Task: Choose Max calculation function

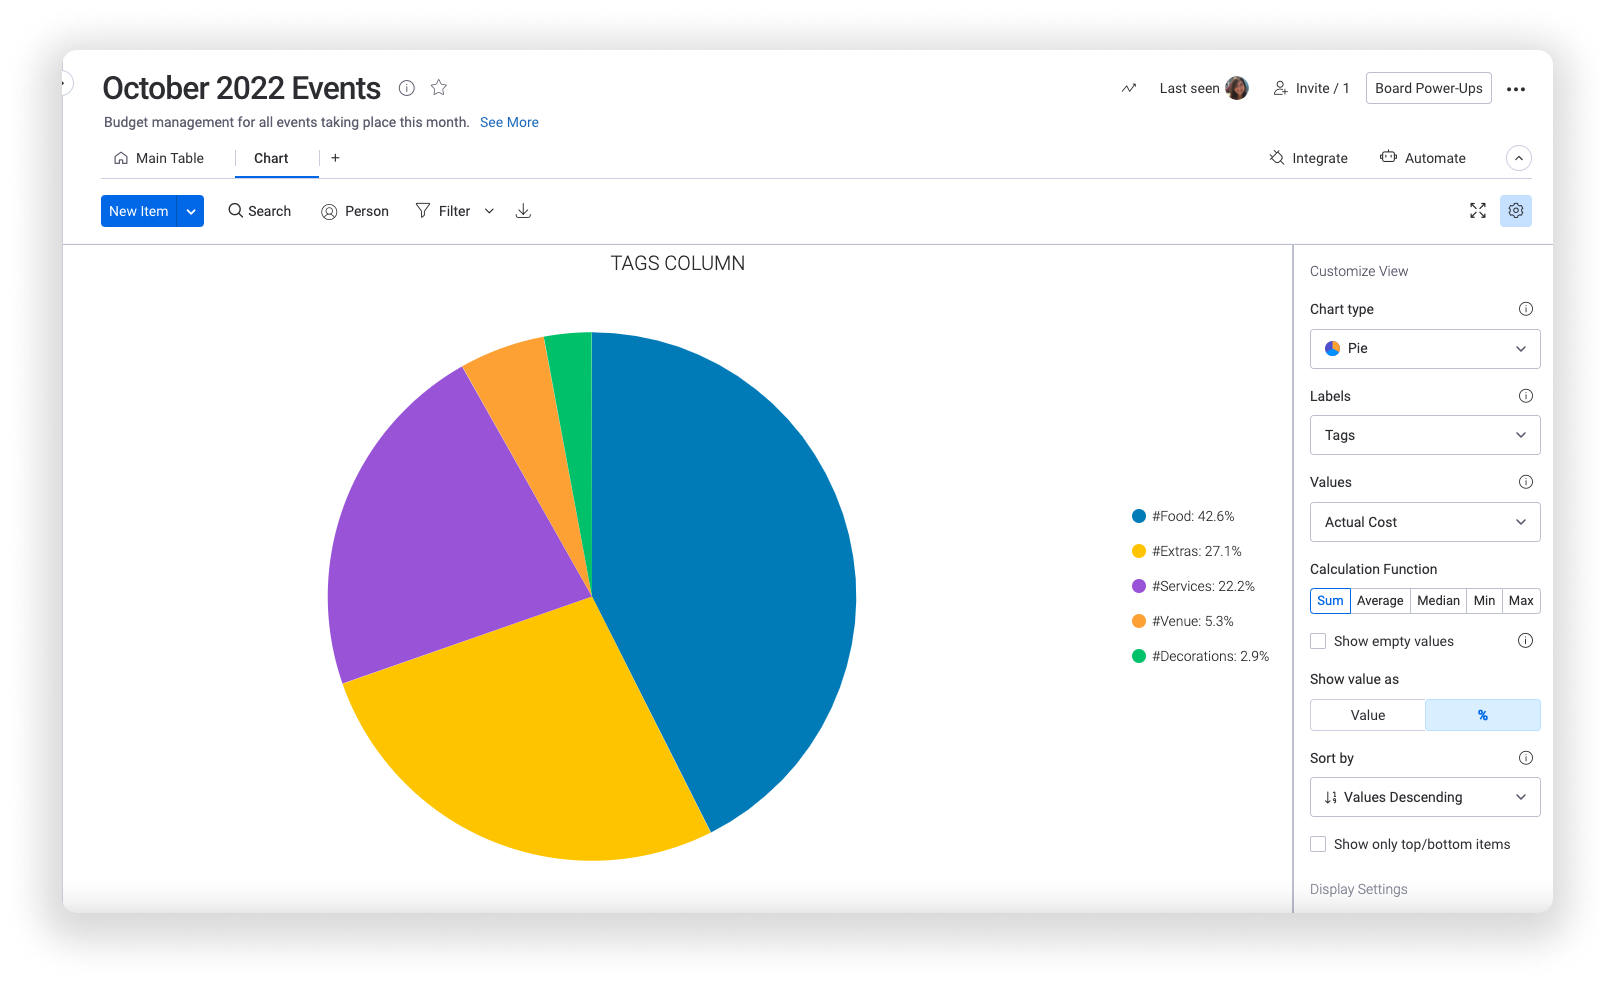Action: pos(1521,601)
